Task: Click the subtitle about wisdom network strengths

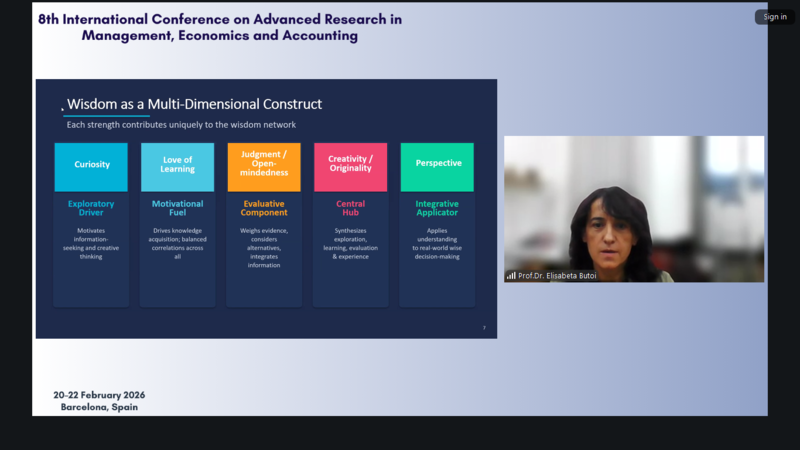Action: (x=181, y=125)
